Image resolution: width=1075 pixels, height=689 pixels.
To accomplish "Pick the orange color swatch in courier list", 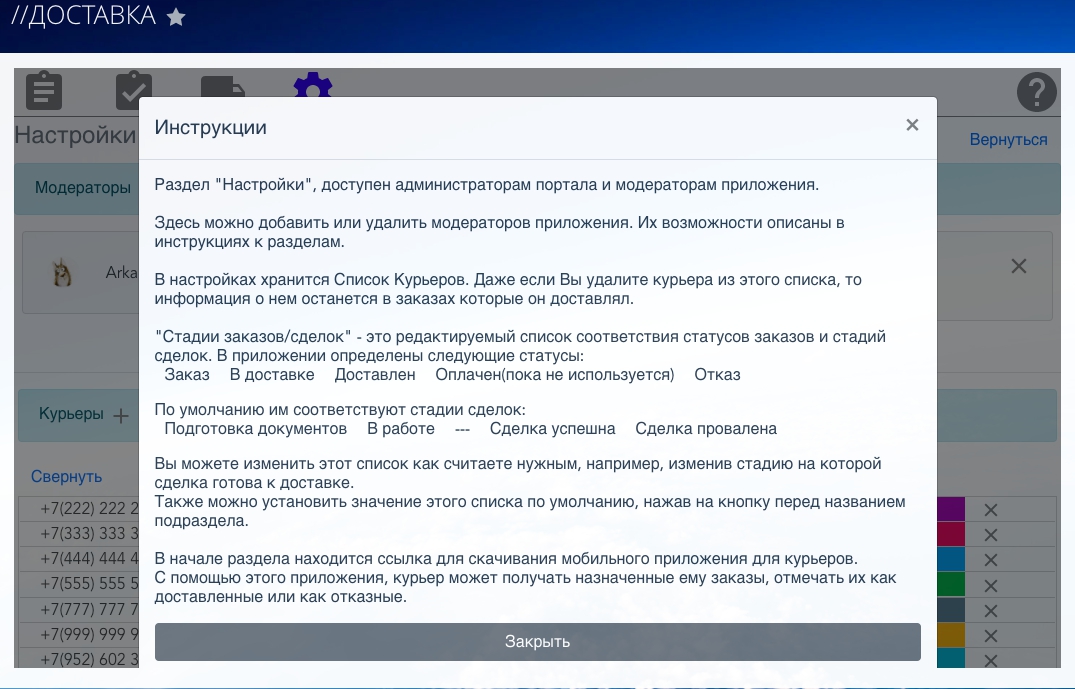I will click(x=951, y=635).
